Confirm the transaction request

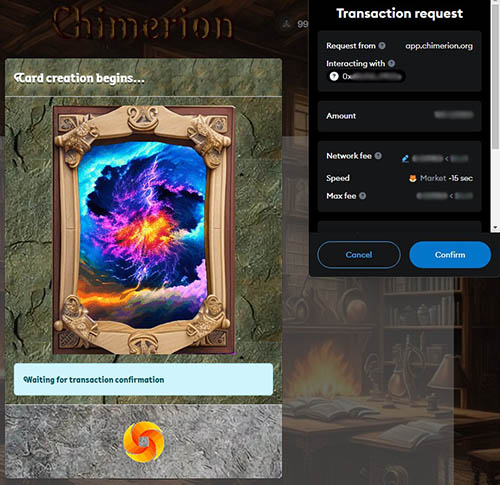tap(450, 255)
